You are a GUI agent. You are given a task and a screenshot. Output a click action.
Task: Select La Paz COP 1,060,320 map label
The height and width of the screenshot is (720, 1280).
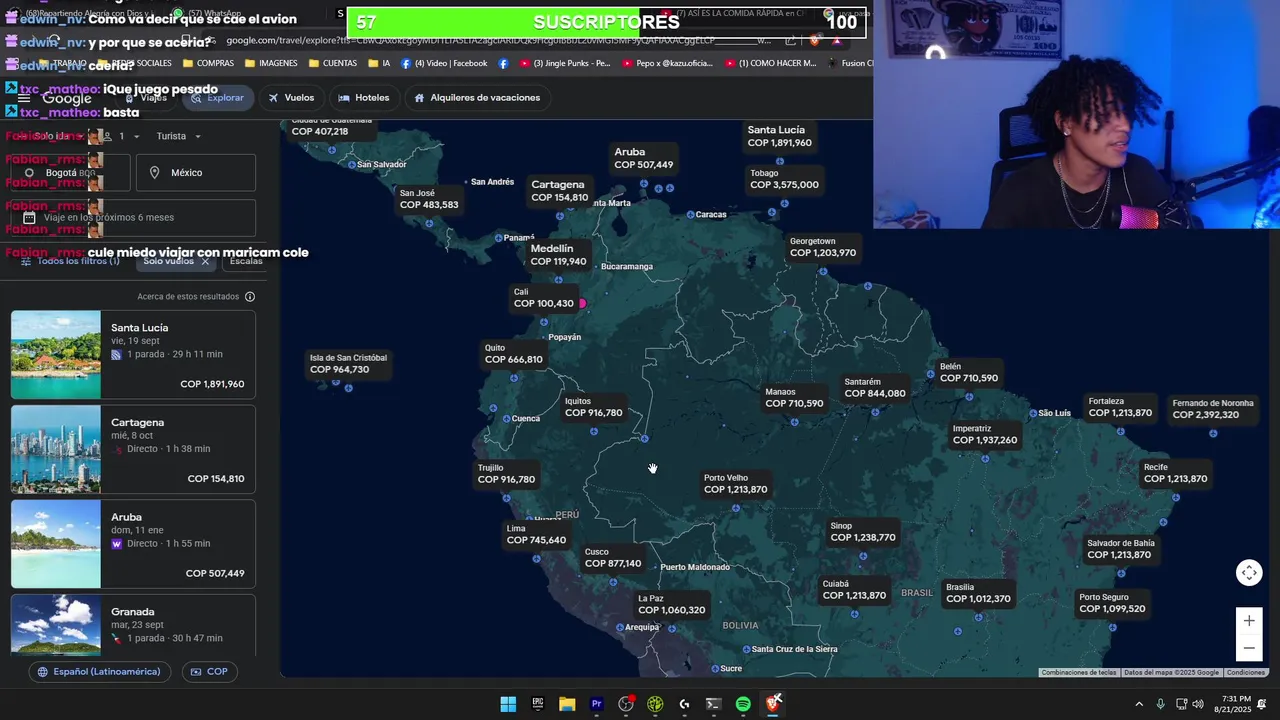tap(671, 604)
